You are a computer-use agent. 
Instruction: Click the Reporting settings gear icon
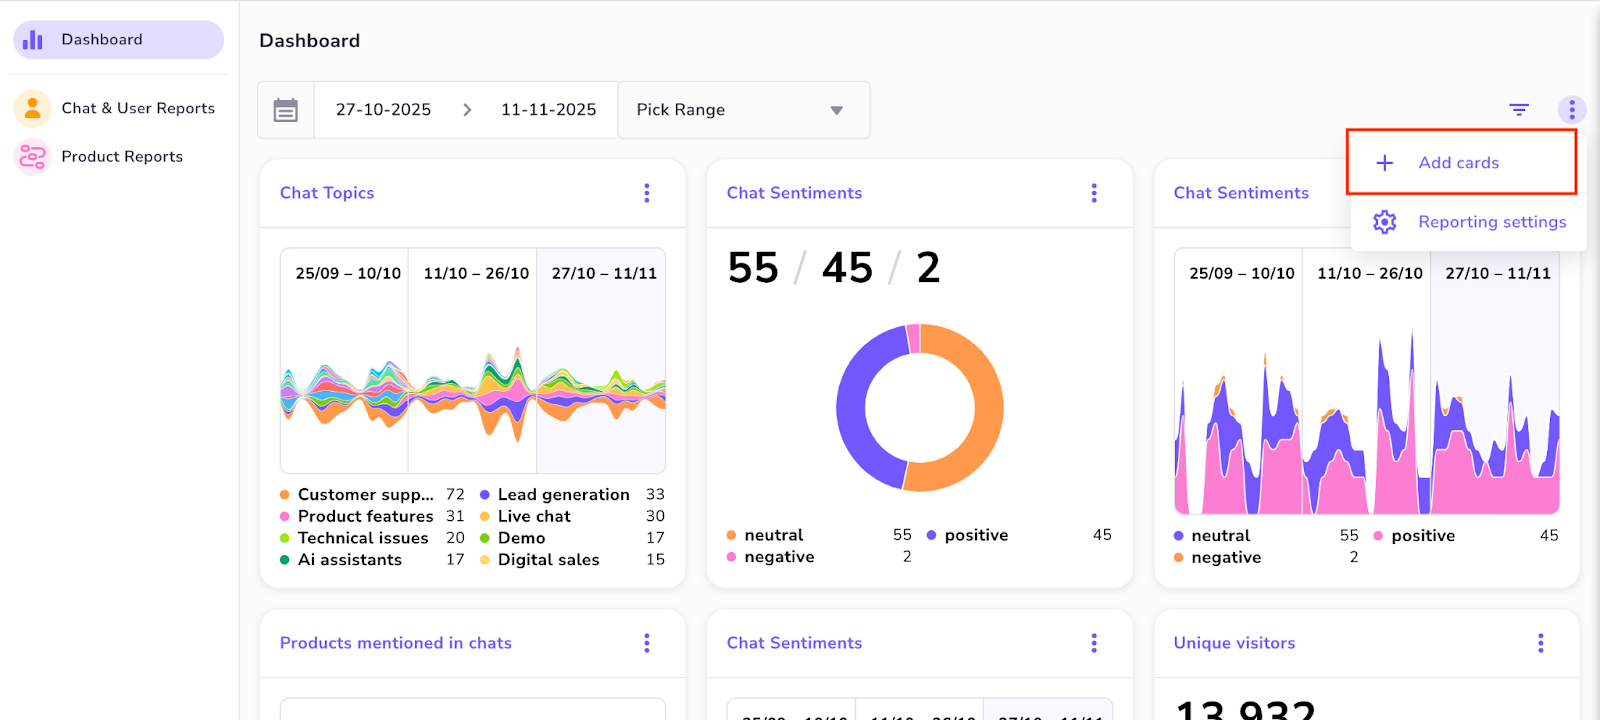1384,222
